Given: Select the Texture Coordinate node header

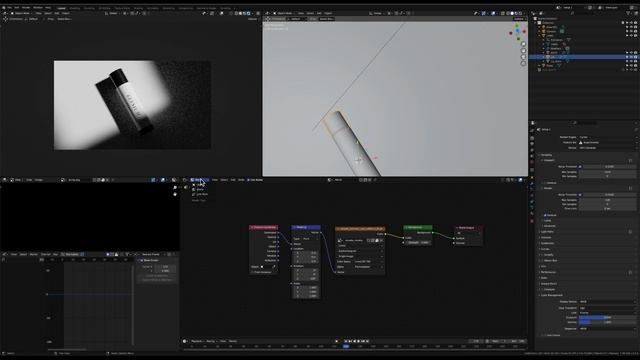Looking at the screenshot, I should click(264, 227).
